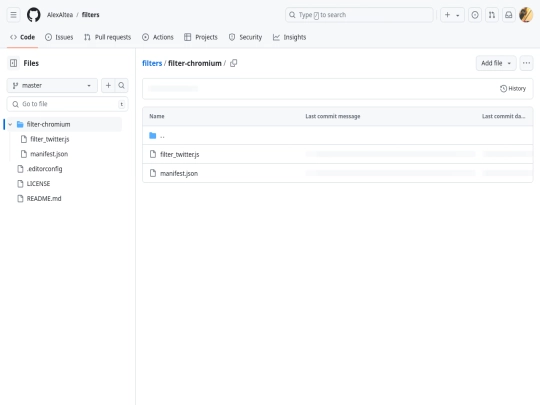The width and height of the screenshot is (540, 405).
Task: Open the hamburger navigation menu
Action: pos(13,15)
